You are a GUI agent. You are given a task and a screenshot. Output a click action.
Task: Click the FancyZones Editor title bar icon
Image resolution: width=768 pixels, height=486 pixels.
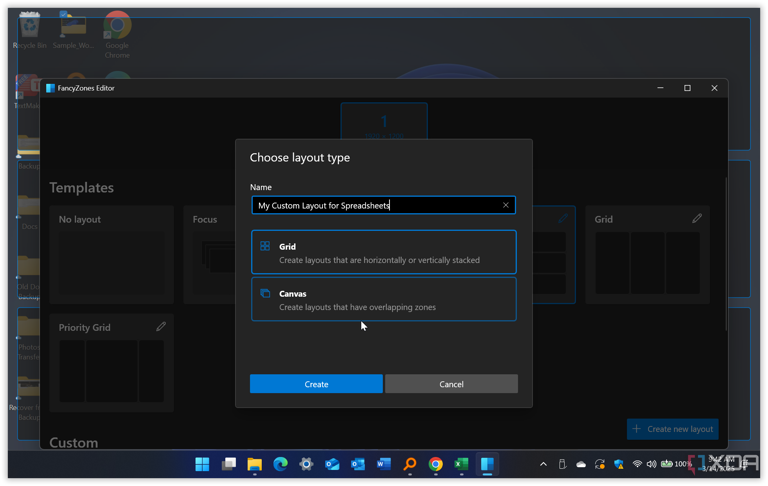[50, 88]
